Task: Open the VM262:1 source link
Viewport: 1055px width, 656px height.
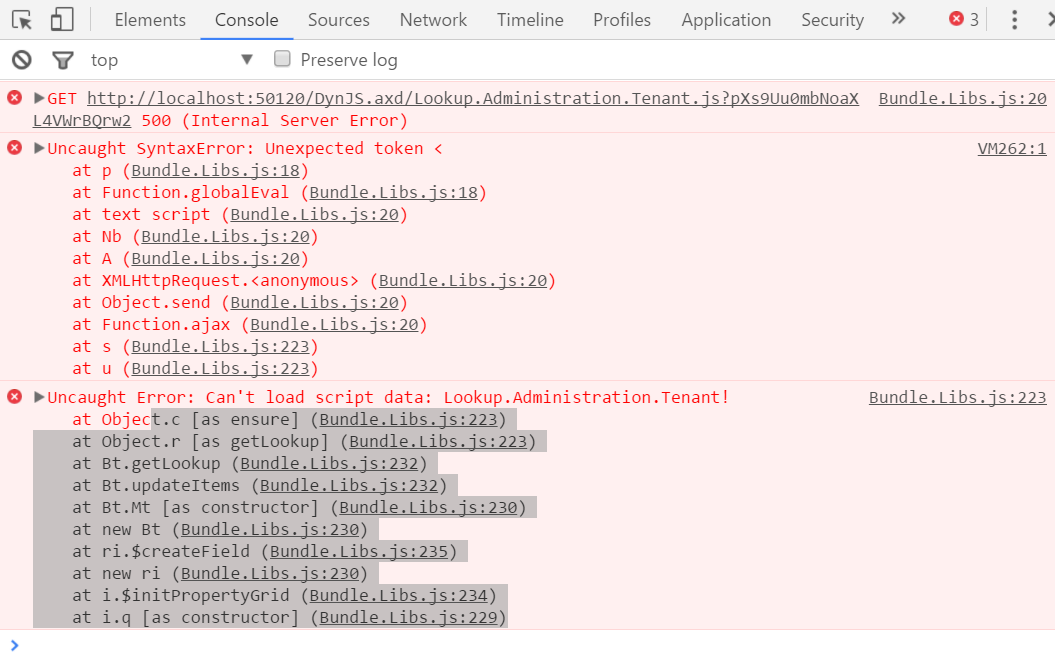Action: [x=1011, y=148]
